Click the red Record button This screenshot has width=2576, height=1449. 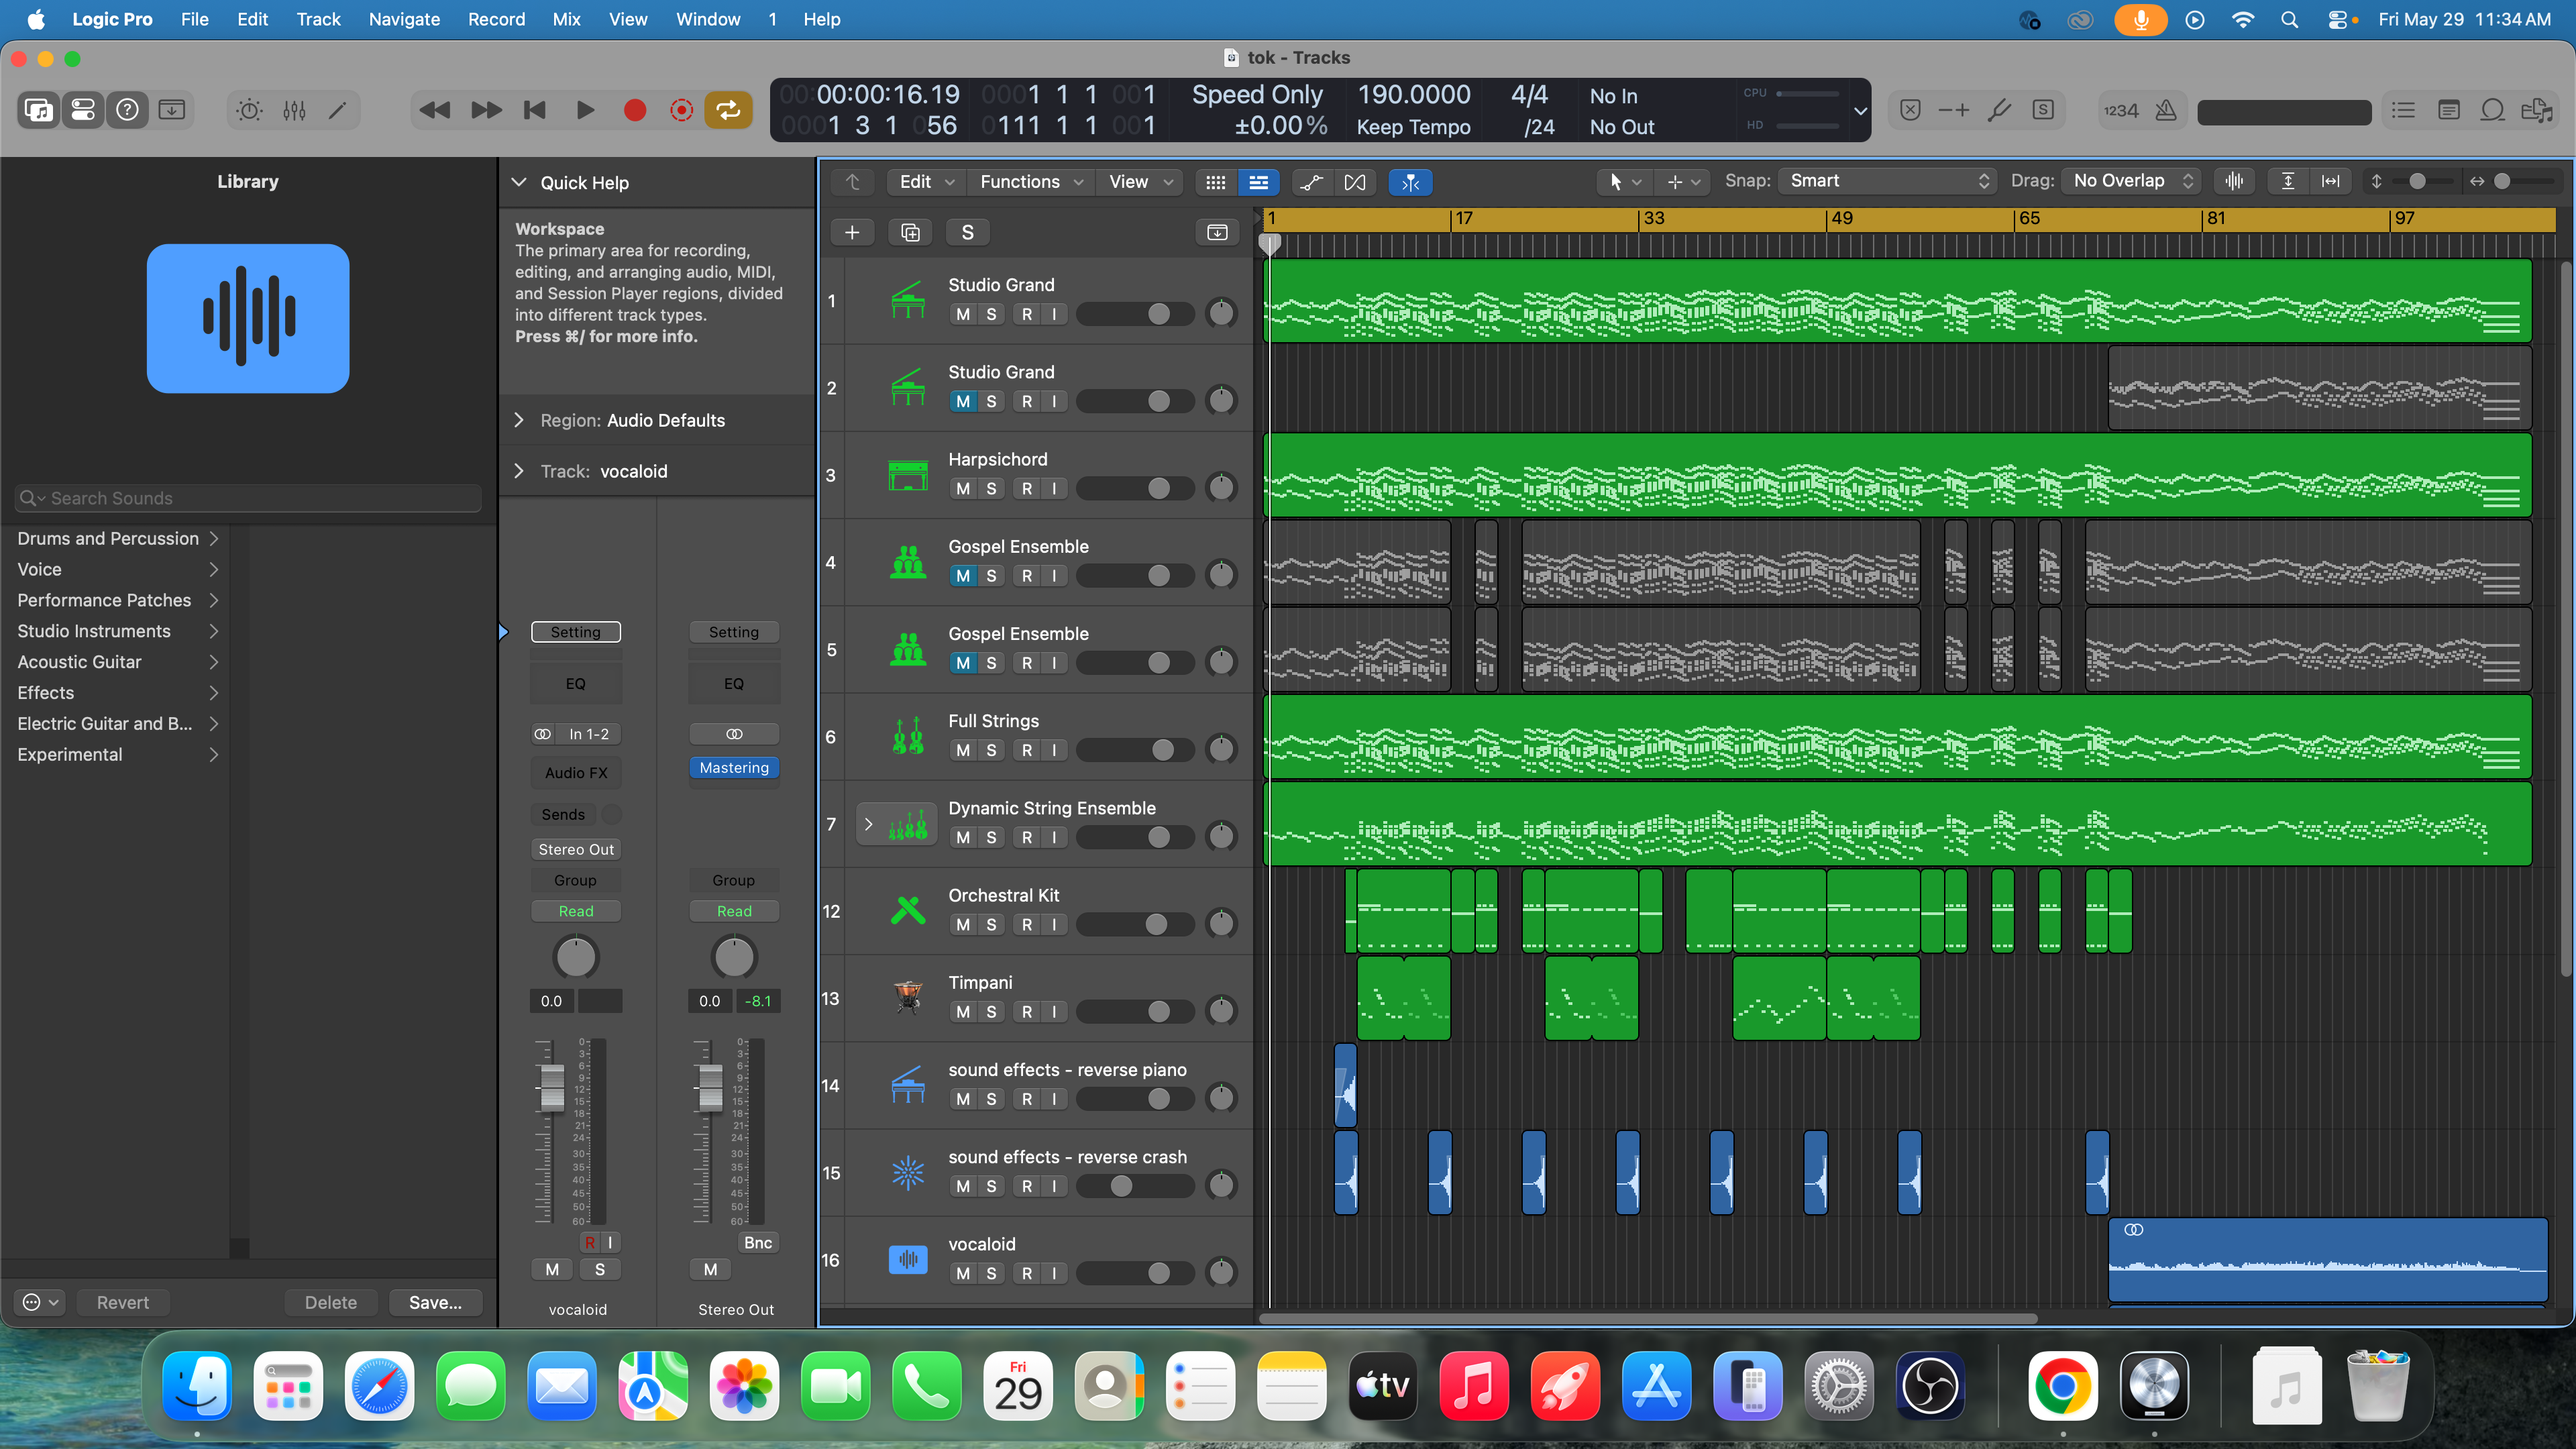634,110
